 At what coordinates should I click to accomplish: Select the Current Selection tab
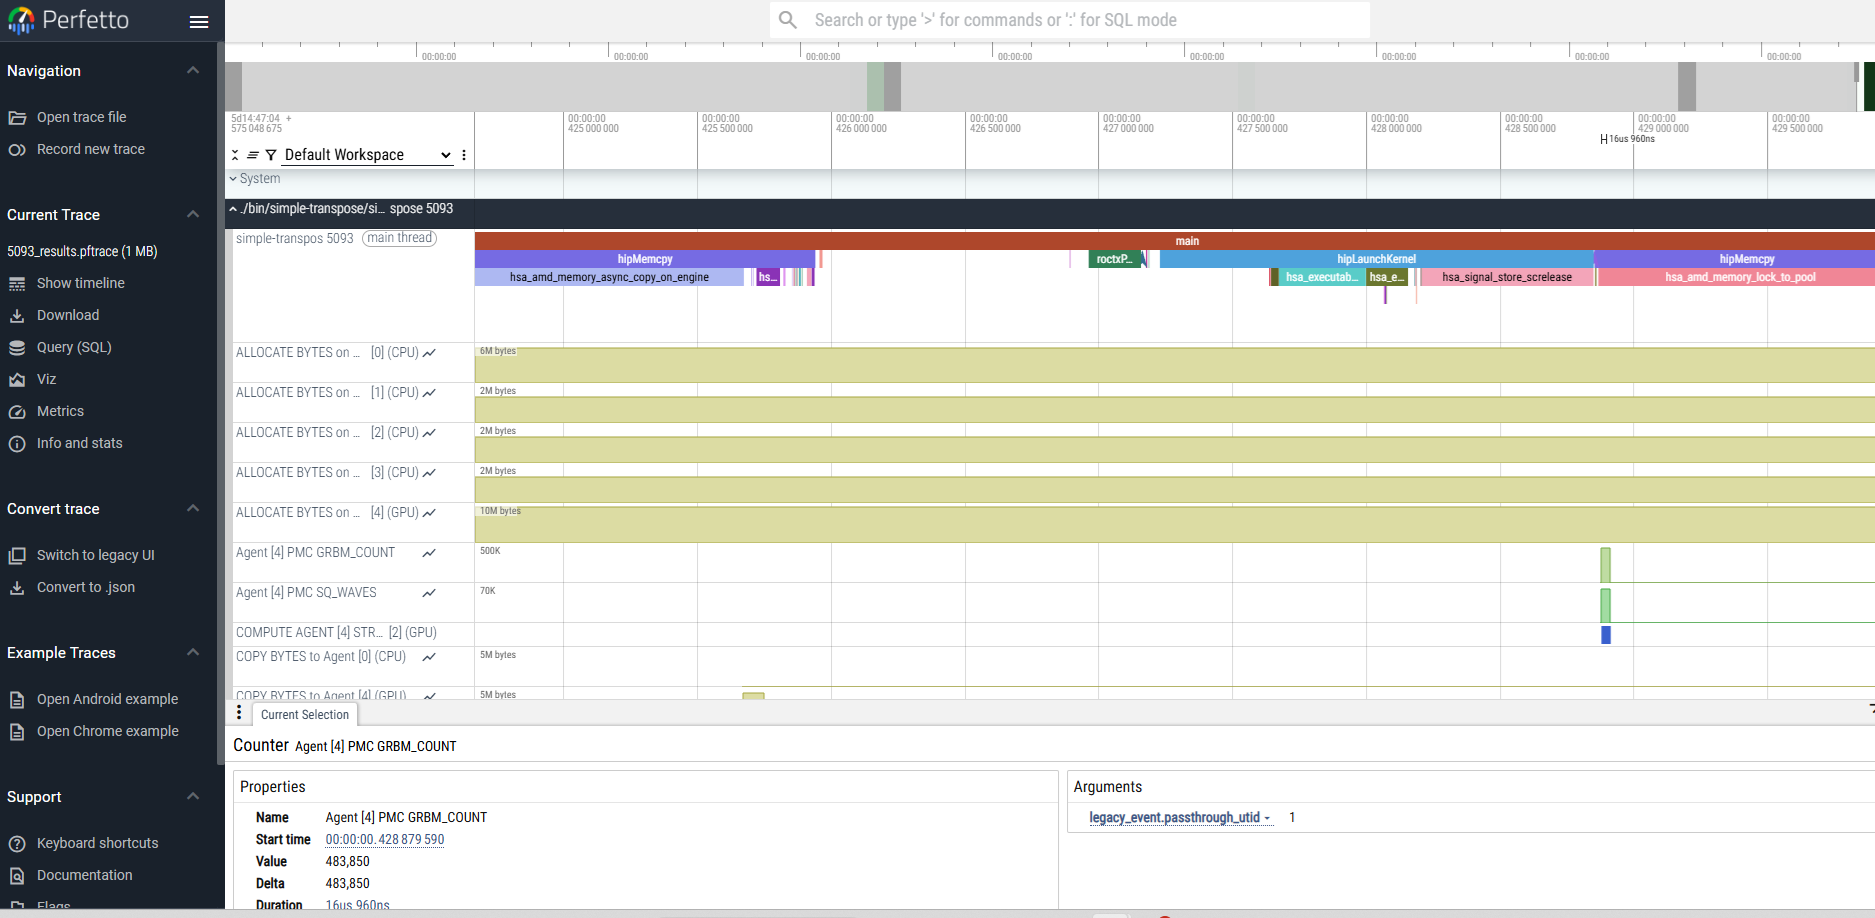point(304,715)
